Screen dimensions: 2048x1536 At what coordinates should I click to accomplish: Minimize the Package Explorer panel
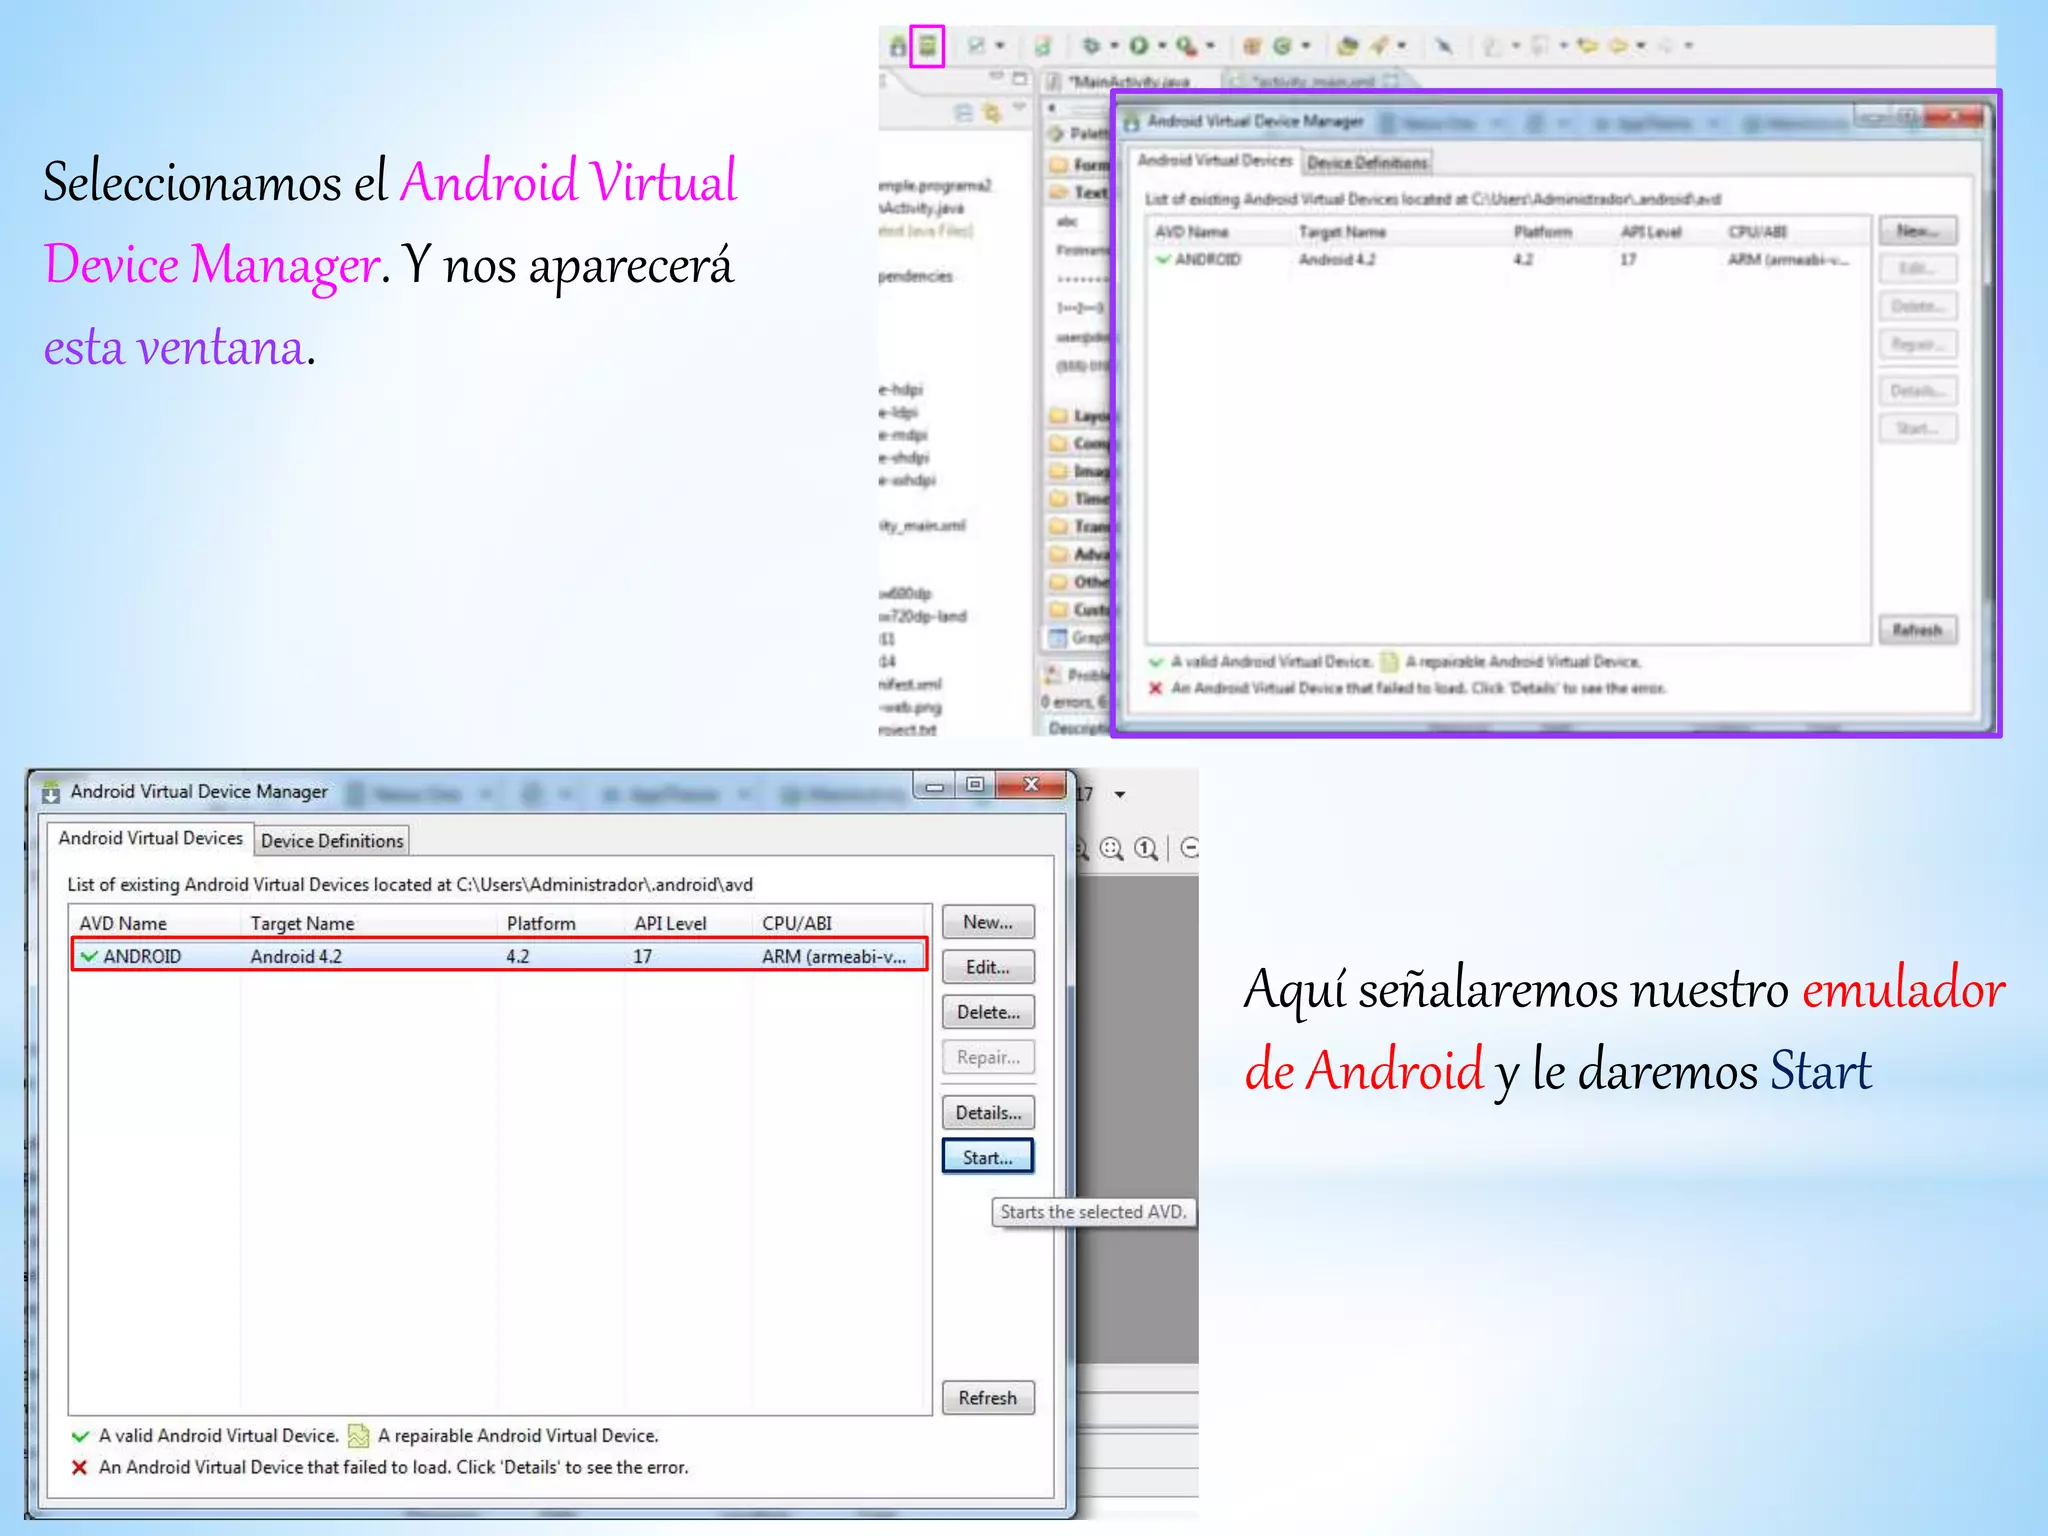click(996, 77)
